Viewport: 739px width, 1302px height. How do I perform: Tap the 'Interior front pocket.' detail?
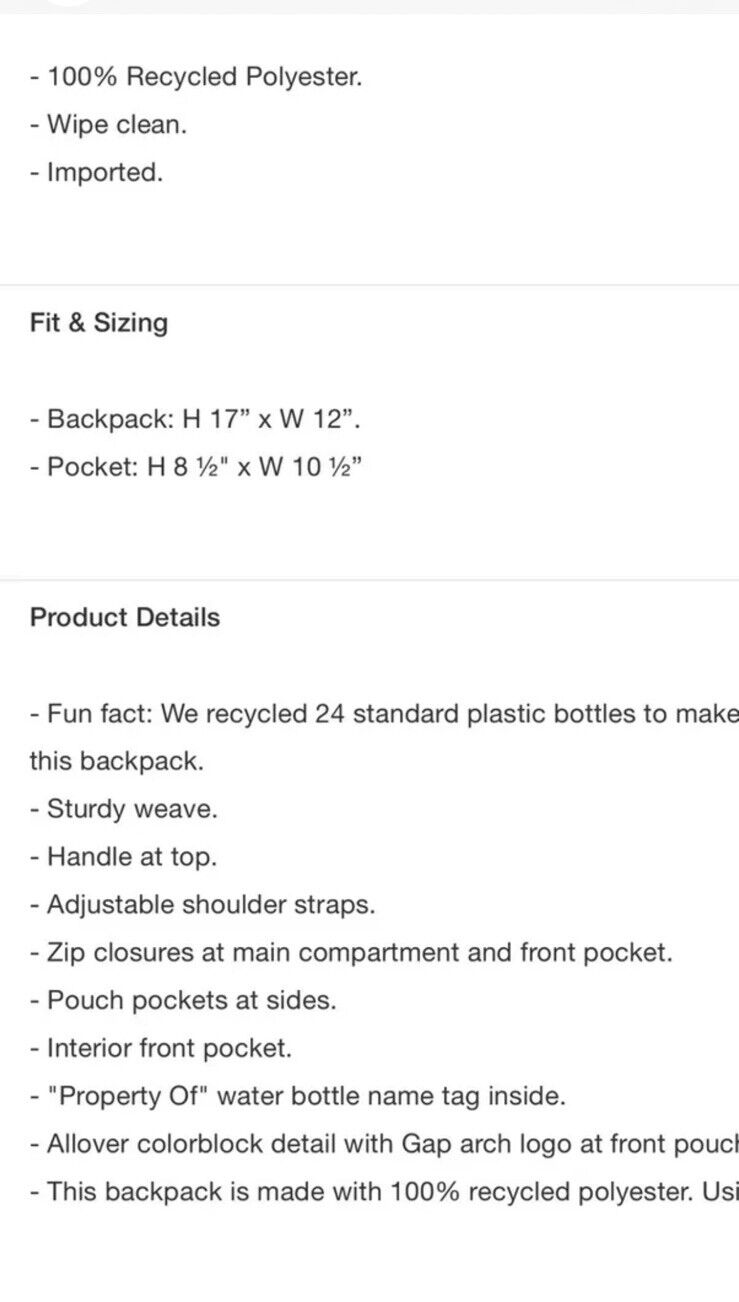click(161, 1049)
